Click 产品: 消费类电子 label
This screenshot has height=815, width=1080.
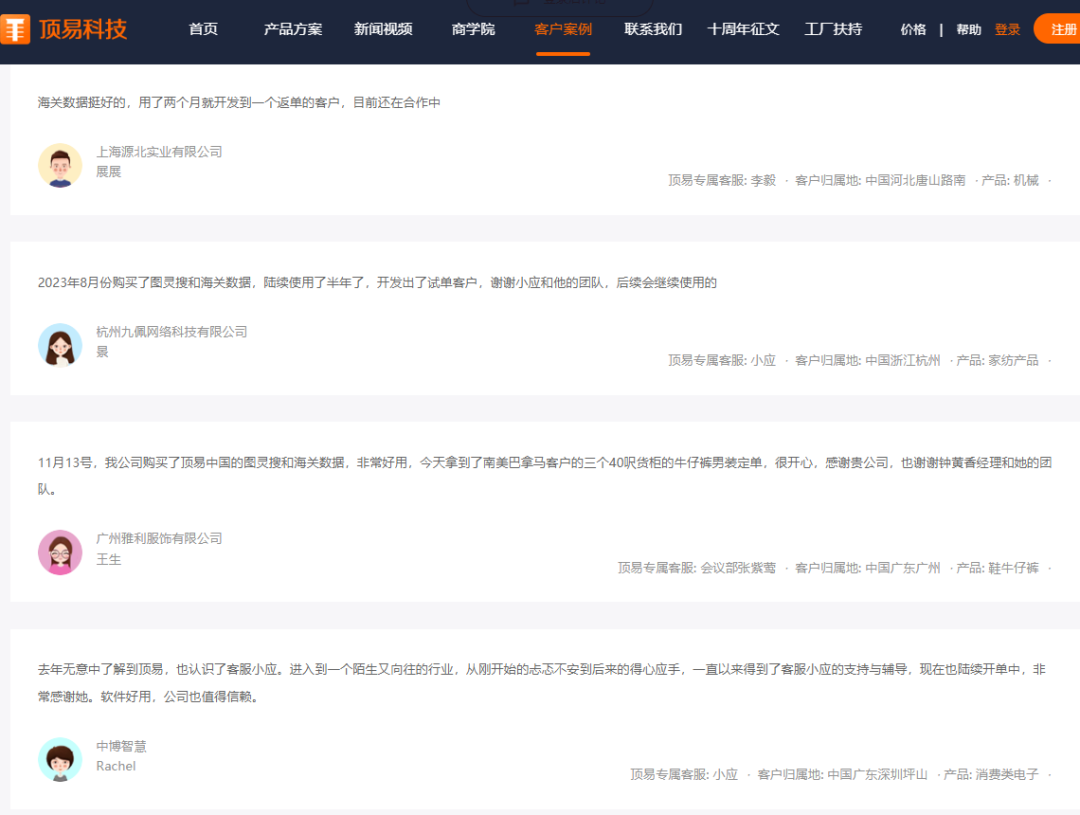[990, 774]
